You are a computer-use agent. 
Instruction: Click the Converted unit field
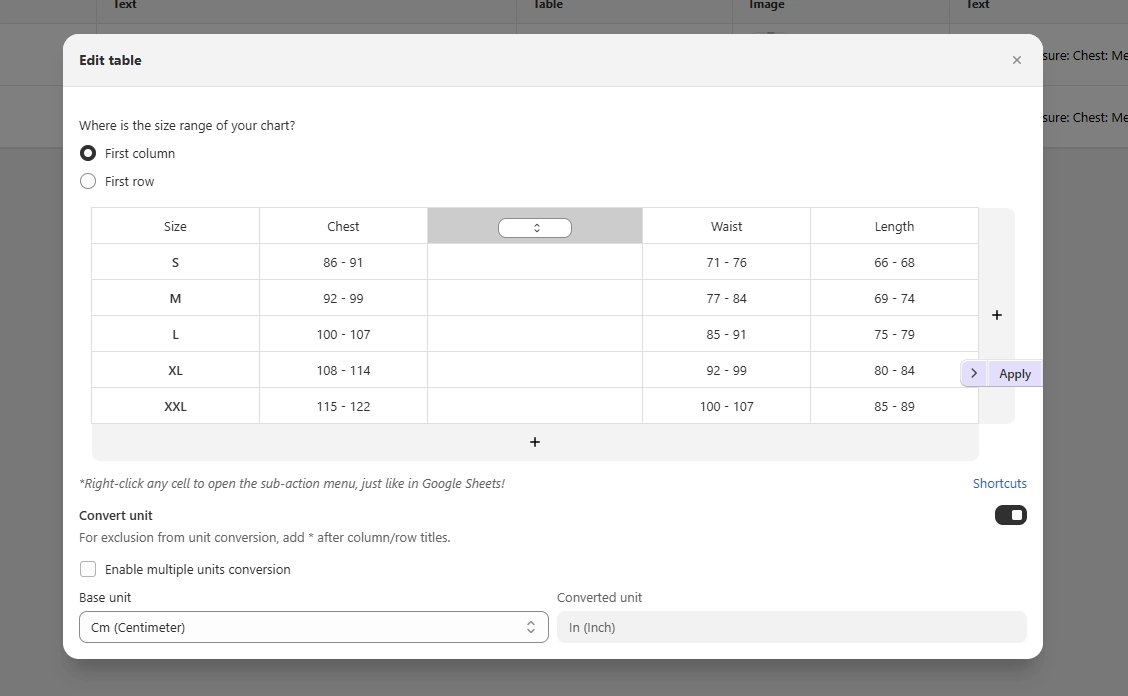click(791, 627)
